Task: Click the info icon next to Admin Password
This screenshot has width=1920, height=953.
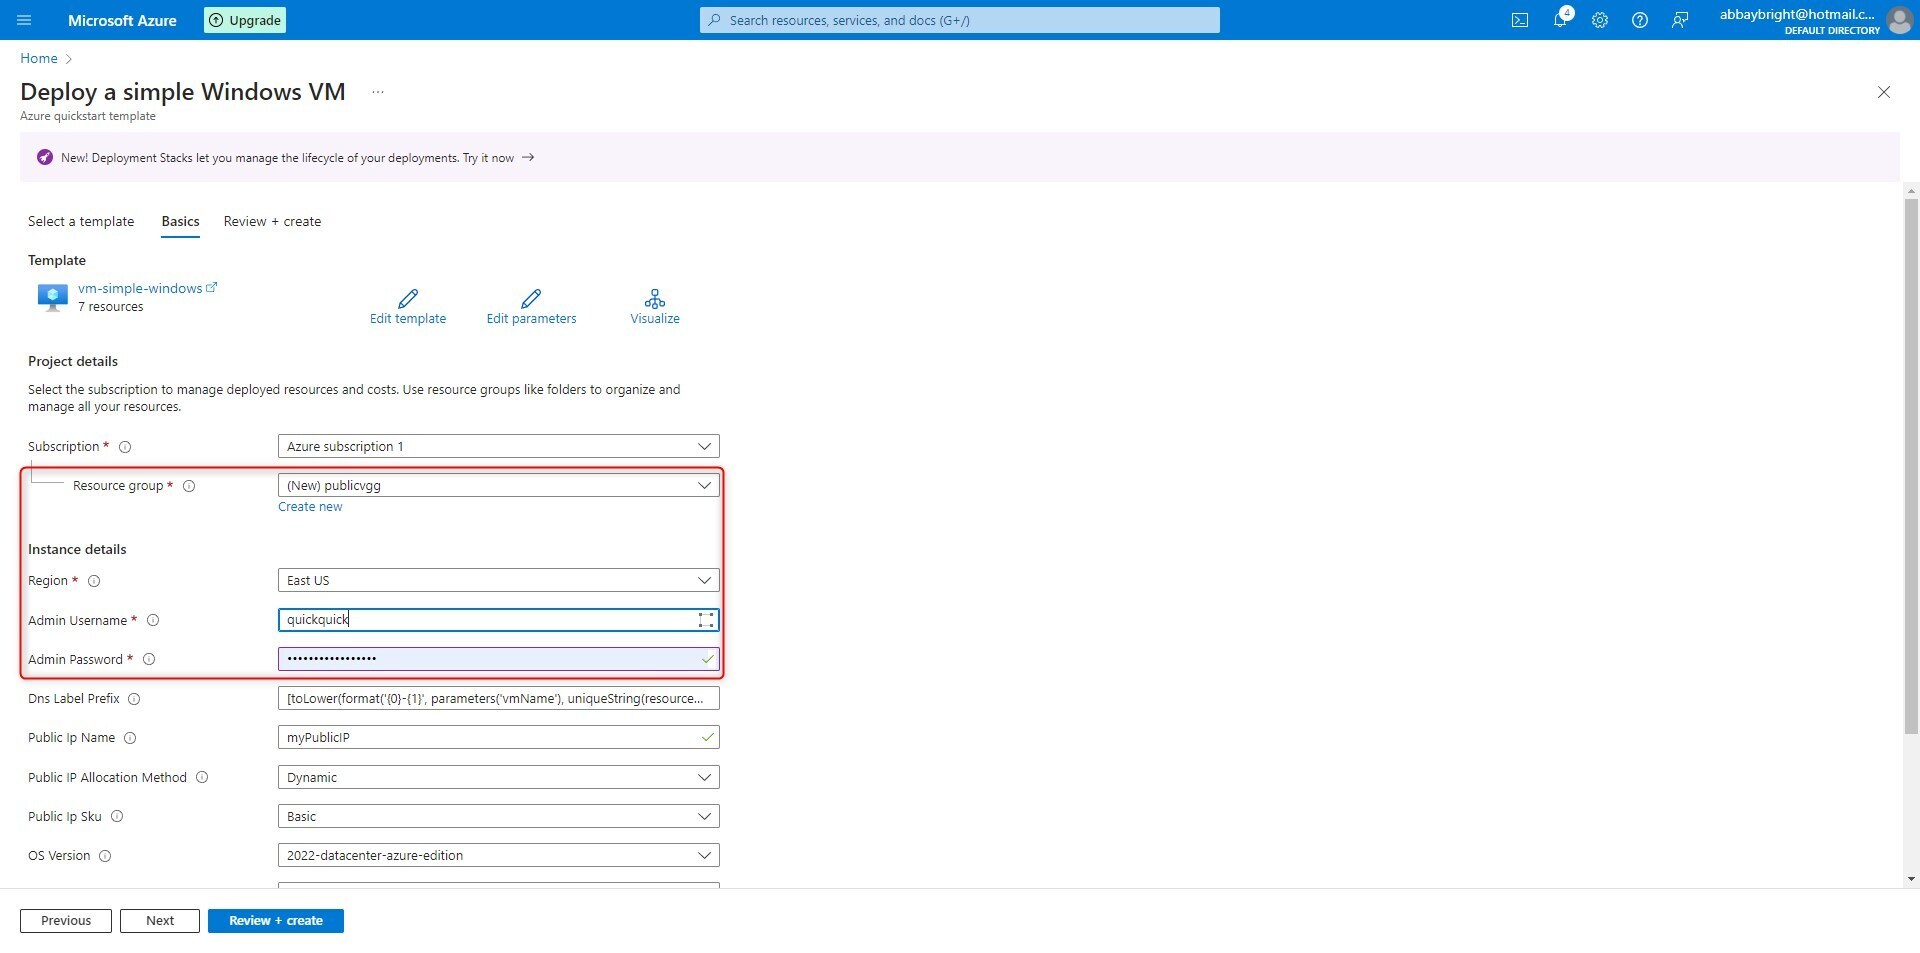Action: tap(149, 659)
